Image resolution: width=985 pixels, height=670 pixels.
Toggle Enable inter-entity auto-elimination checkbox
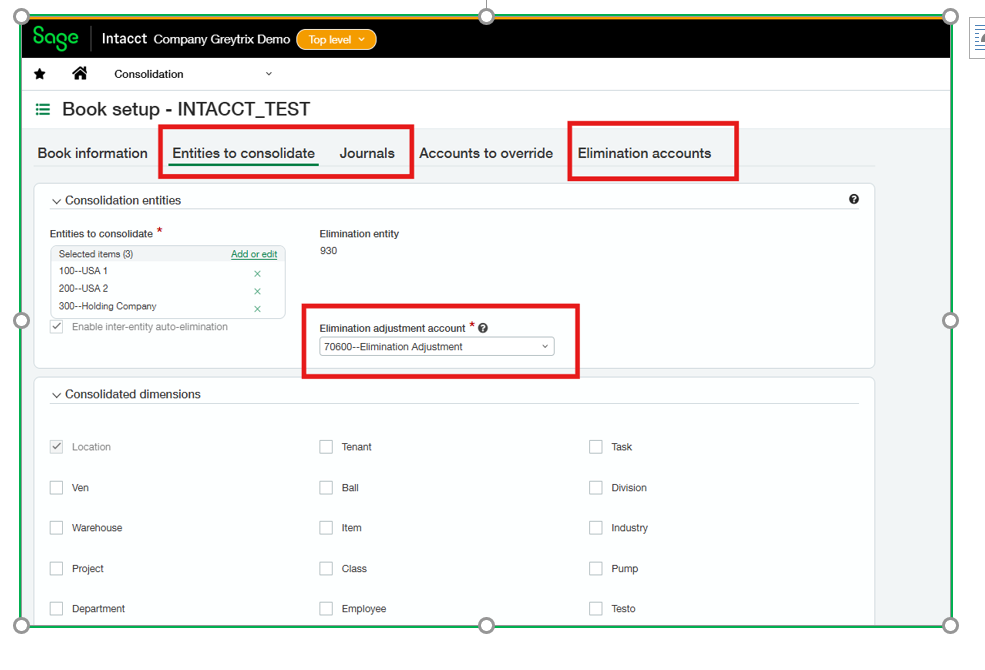click(57, 327)
